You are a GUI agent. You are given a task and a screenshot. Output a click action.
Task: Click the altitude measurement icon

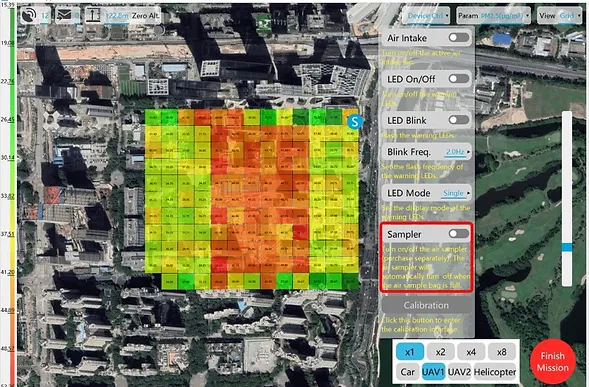pos(93,15)
